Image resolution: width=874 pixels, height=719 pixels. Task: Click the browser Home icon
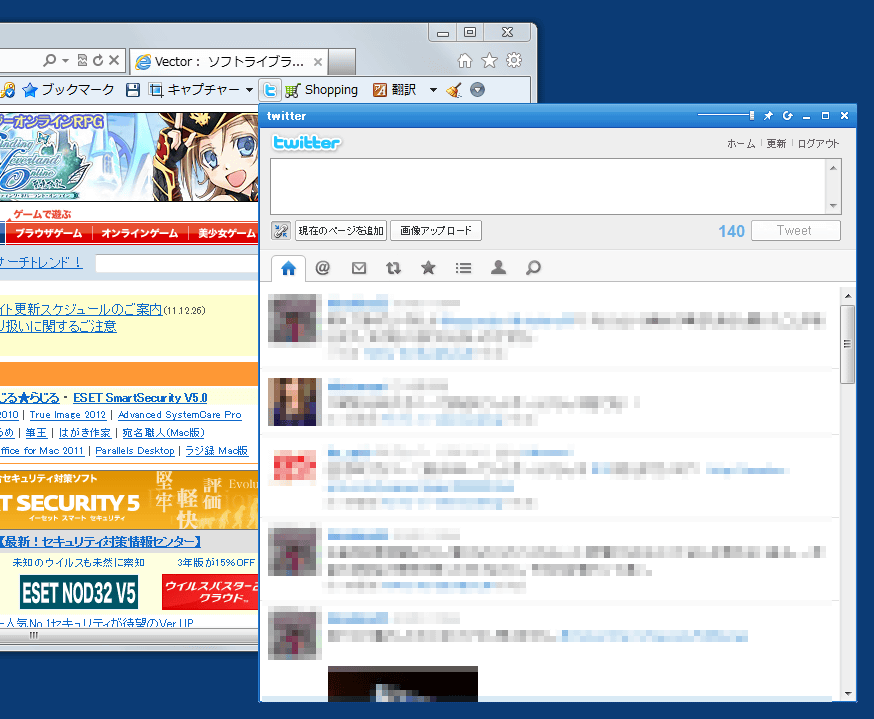coord(465,60)
